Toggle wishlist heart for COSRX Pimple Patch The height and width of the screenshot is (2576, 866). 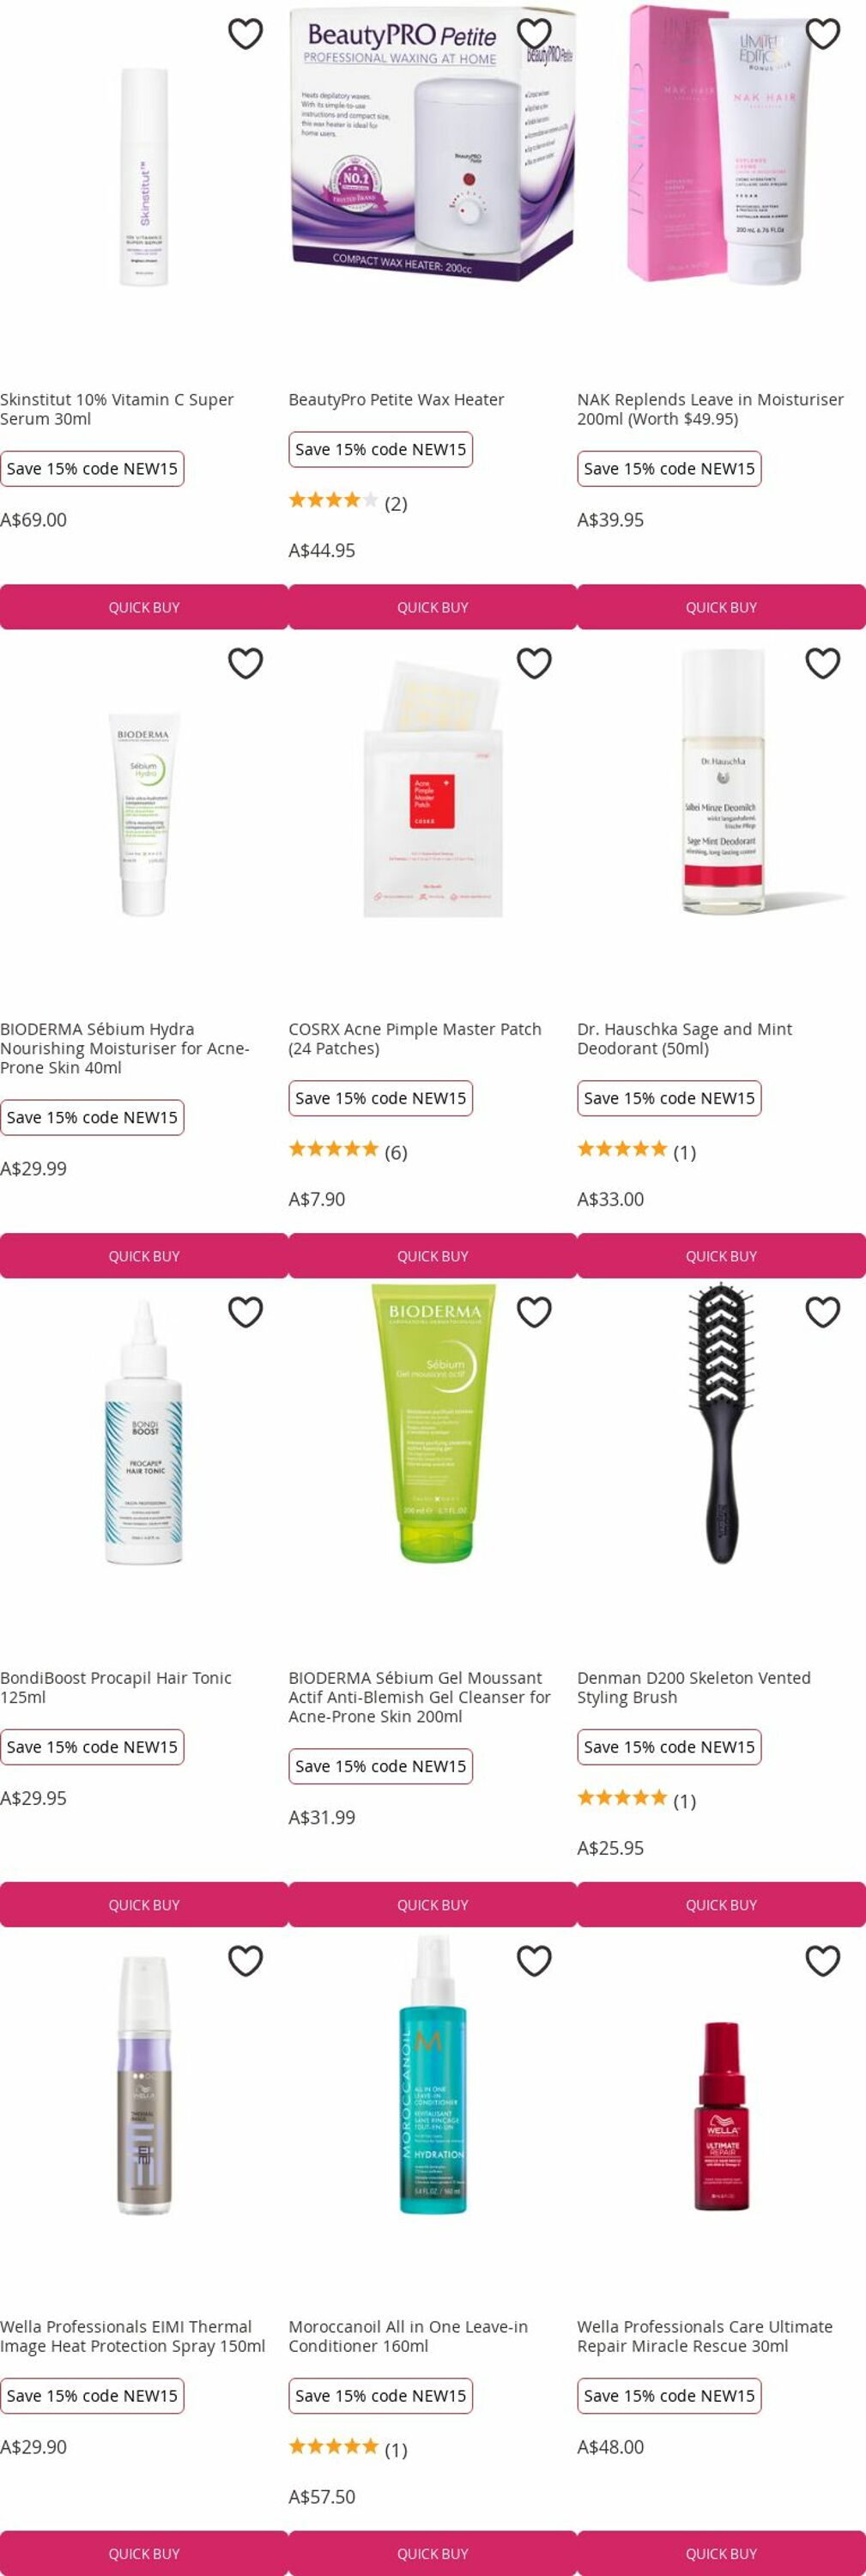[x=534, y=663]
